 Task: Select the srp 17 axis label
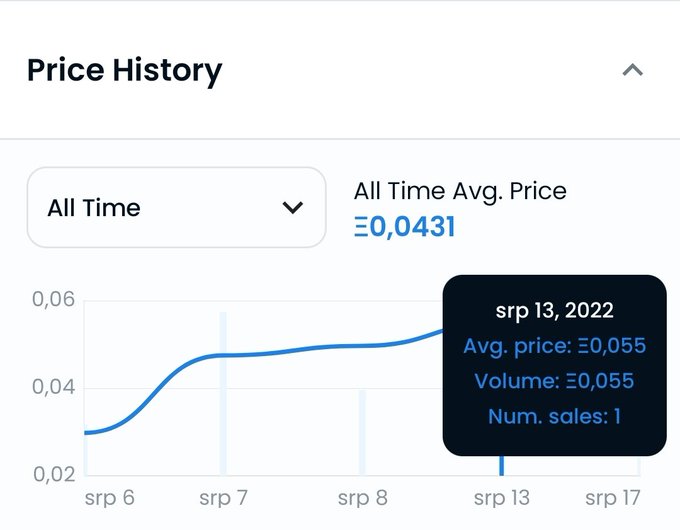click(x=613, y=497)
